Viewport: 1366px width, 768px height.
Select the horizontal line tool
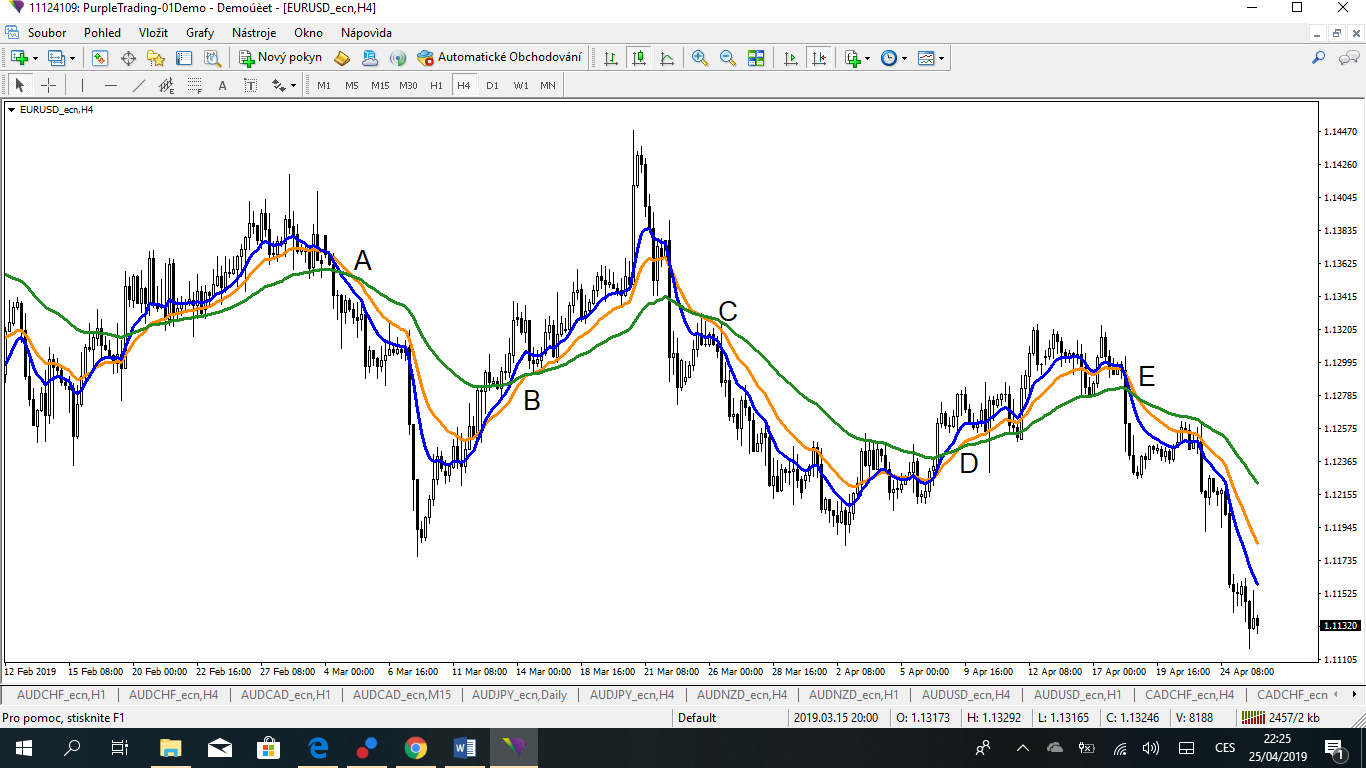111,85
